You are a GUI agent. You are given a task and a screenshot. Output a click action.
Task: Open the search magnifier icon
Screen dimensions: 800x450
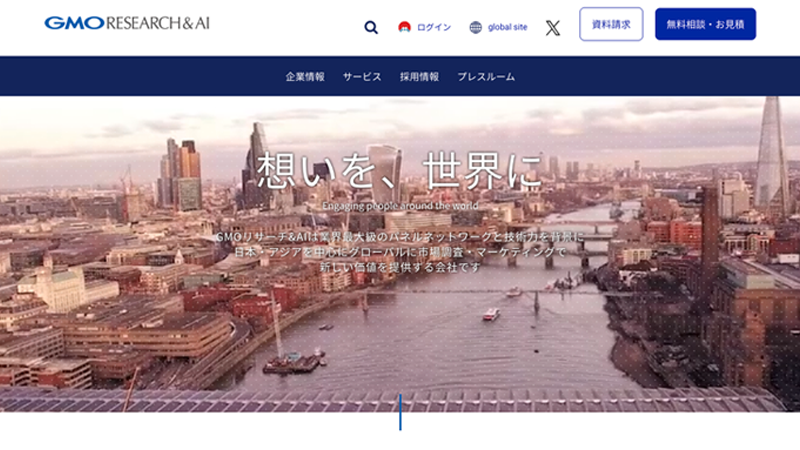371,28
